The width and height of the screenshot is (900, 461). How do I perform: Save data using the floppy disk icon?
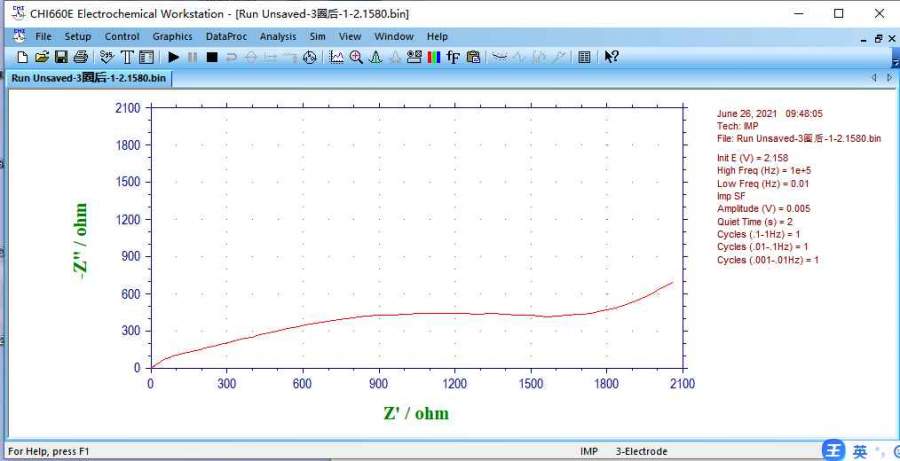61,57
